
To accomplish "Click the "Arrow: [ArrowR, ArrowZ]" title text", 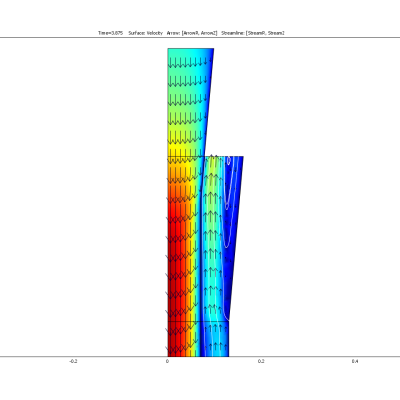I will pos(192,33).
